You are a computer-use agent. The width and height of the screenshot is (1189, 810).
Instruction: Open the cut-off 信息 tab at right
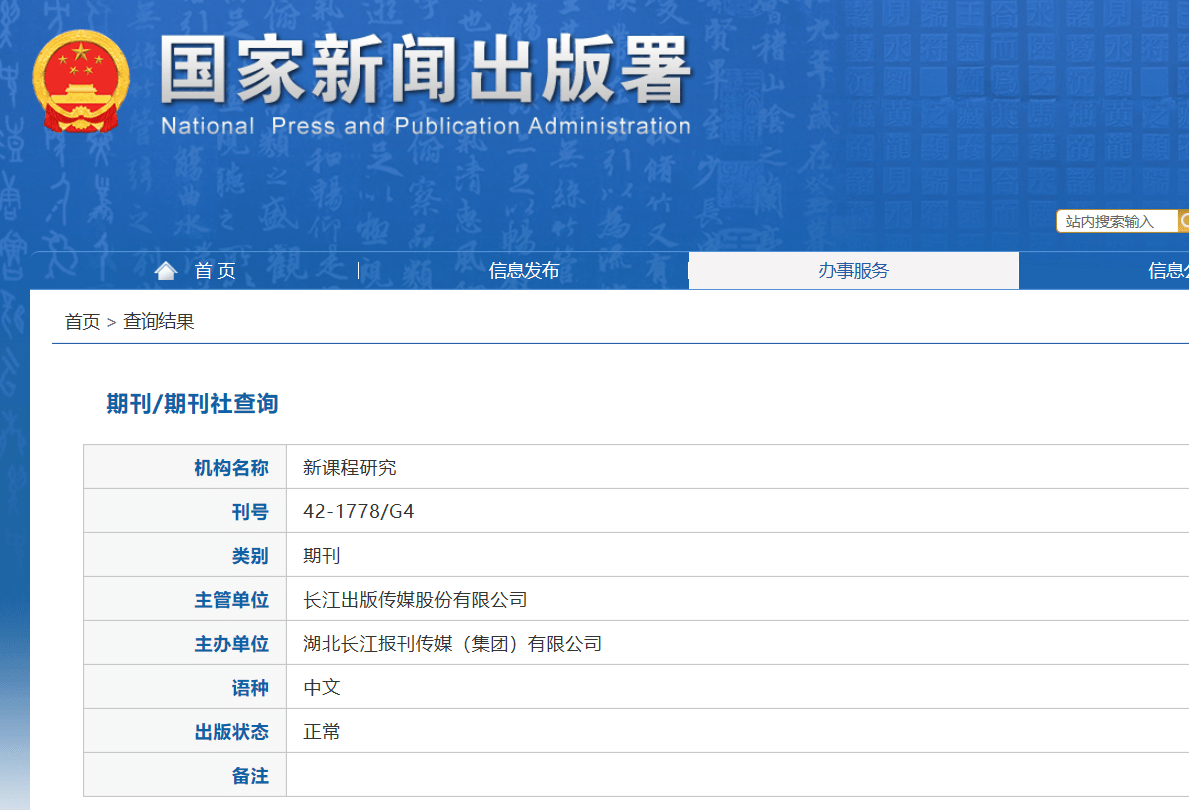click(1168, 271)
